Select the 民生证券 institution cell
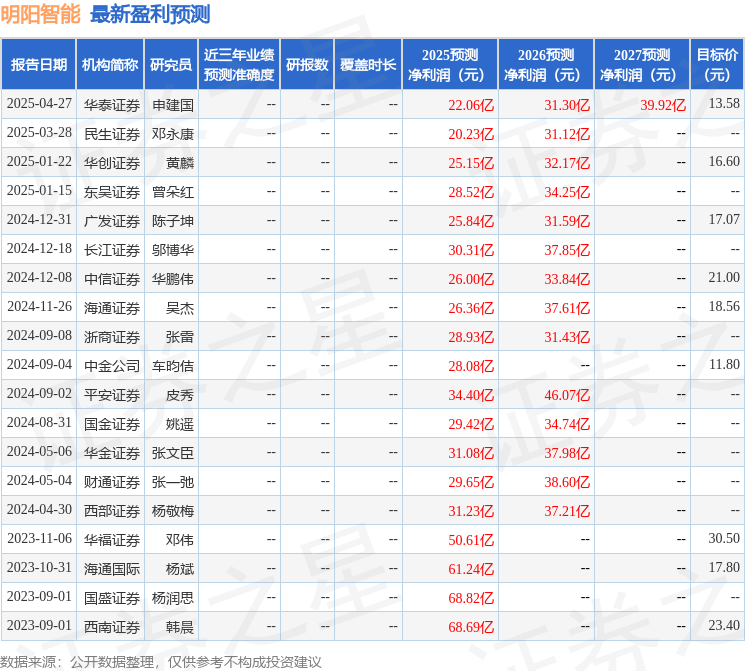 [x=112, y=134]
